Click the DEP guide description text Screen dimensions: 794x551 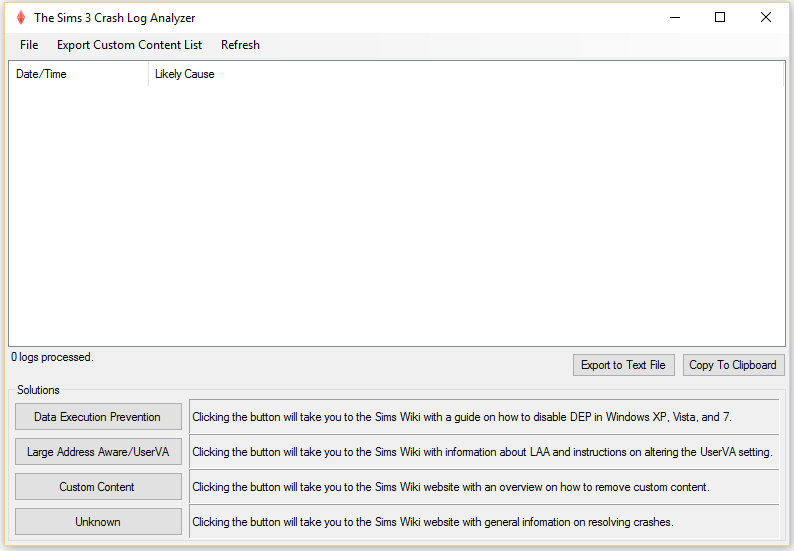tap(462, 417)
